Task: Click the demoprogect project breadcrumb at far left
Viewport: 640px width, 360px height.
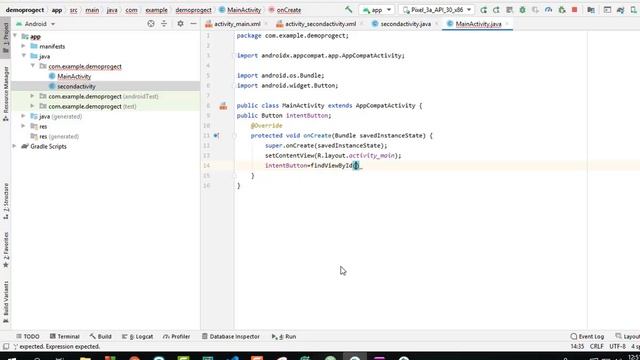Action: click(25, 10)
